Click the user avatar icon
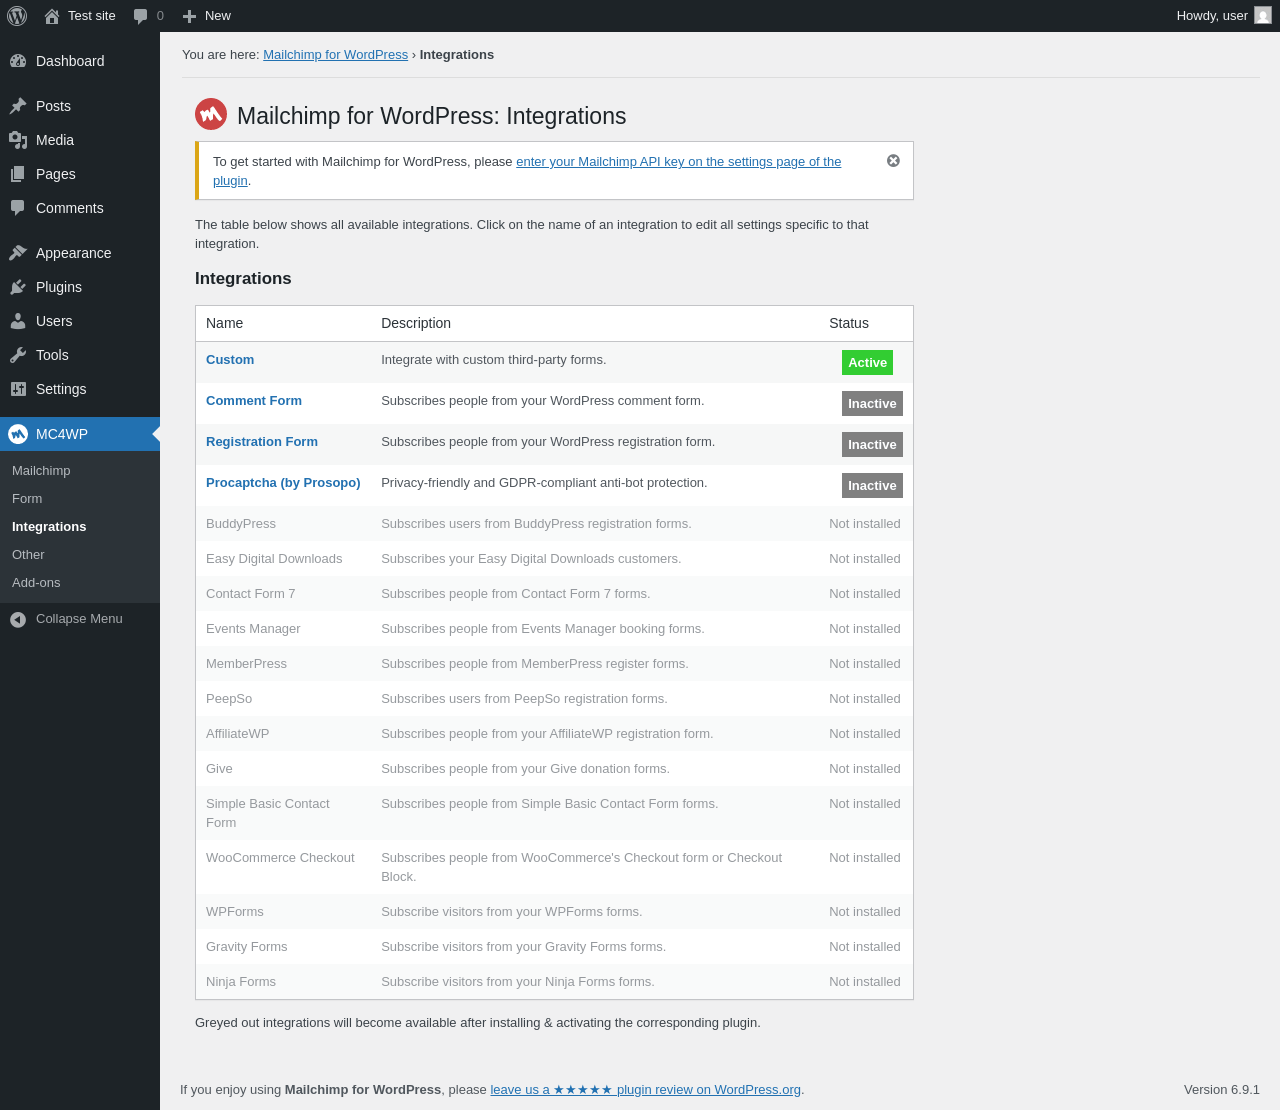The width and height of the screenshot is (1280, 1110). 1263,16
